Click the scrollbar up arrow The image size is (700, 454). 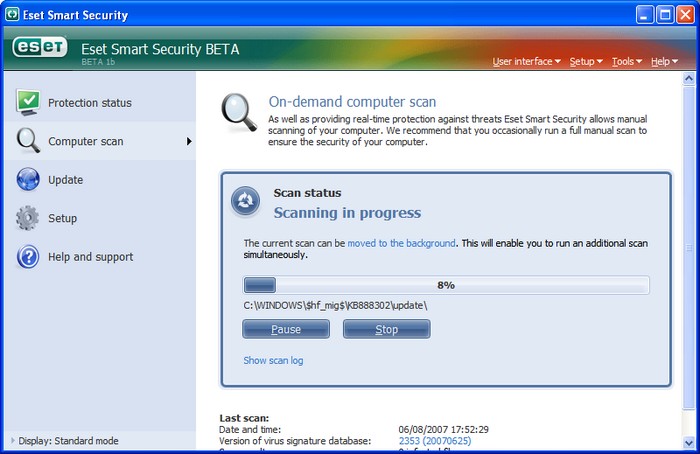point(689,79)
